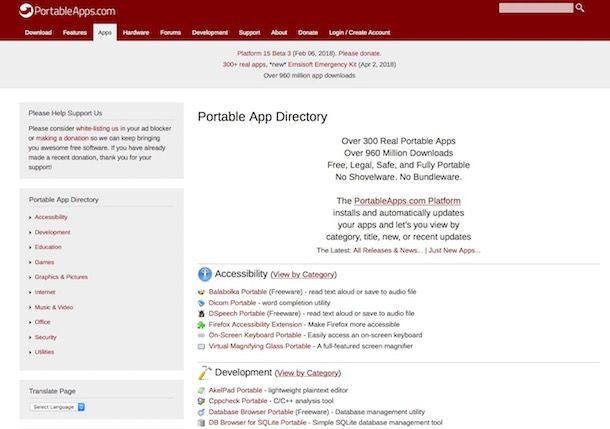This screenshot has width=610, height=429.
Task: Open On-Screen Keyboard Portable link
Action: pyautogui.click(x=255, y=335)
